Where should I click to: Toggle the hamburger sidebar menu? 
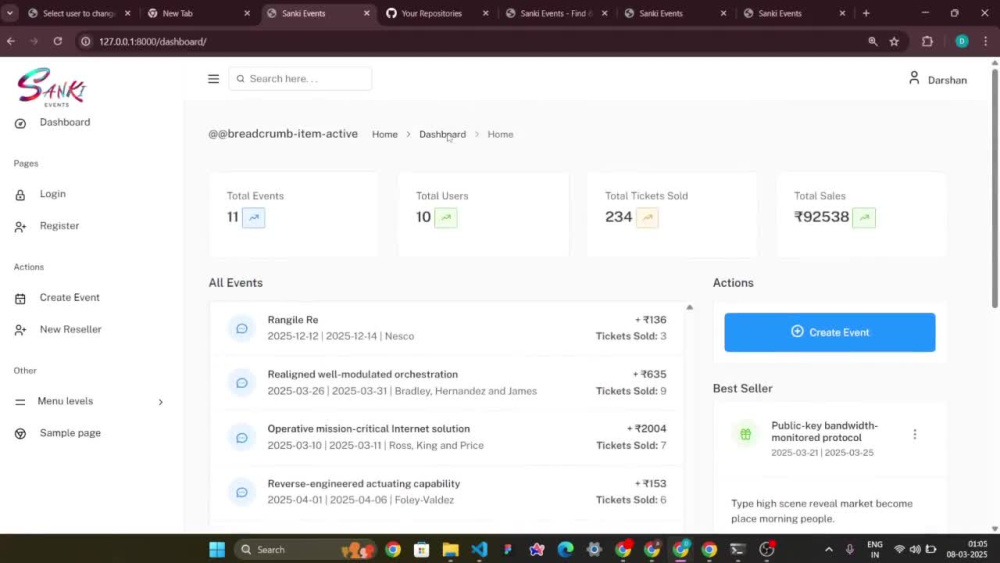213,79
